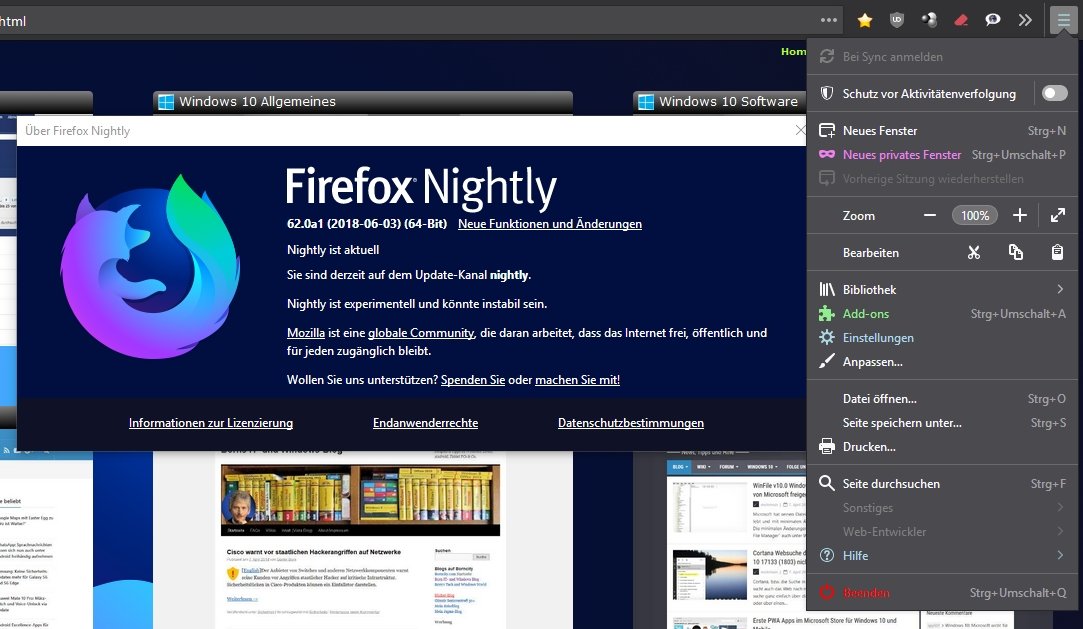Enter fullscreen with the arrows icon
The width and height of the screenshot is (1083, 629).
1057,215
